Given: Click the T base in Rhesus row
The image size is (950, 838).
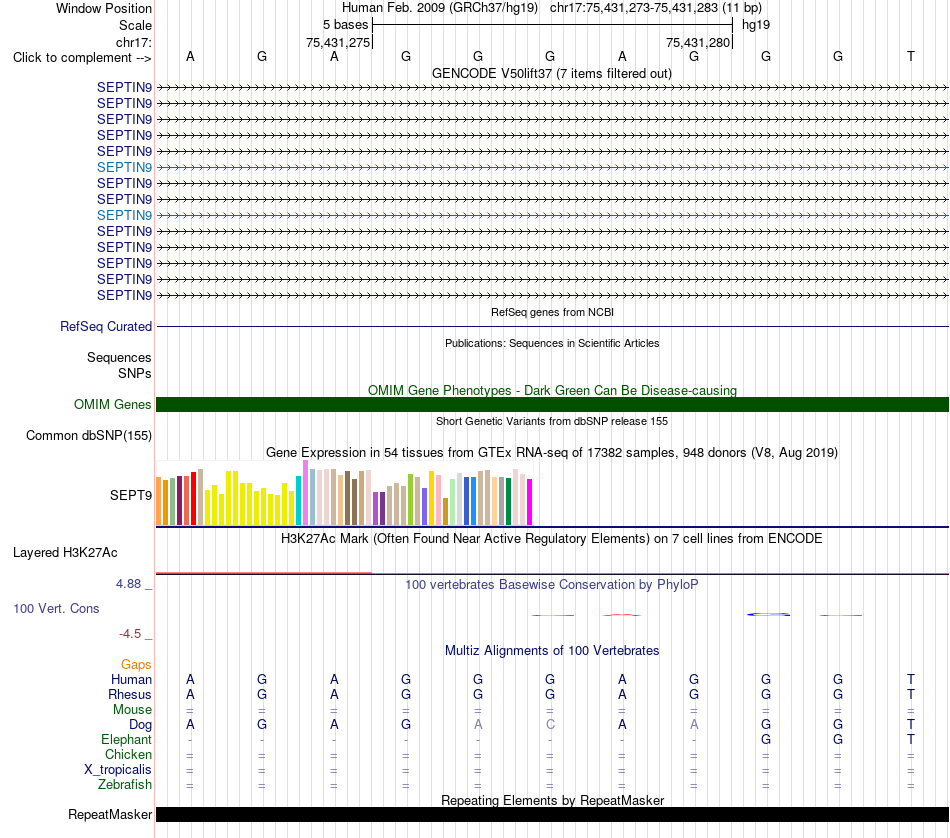Looking at the screenshot, I should coord(910,694).
